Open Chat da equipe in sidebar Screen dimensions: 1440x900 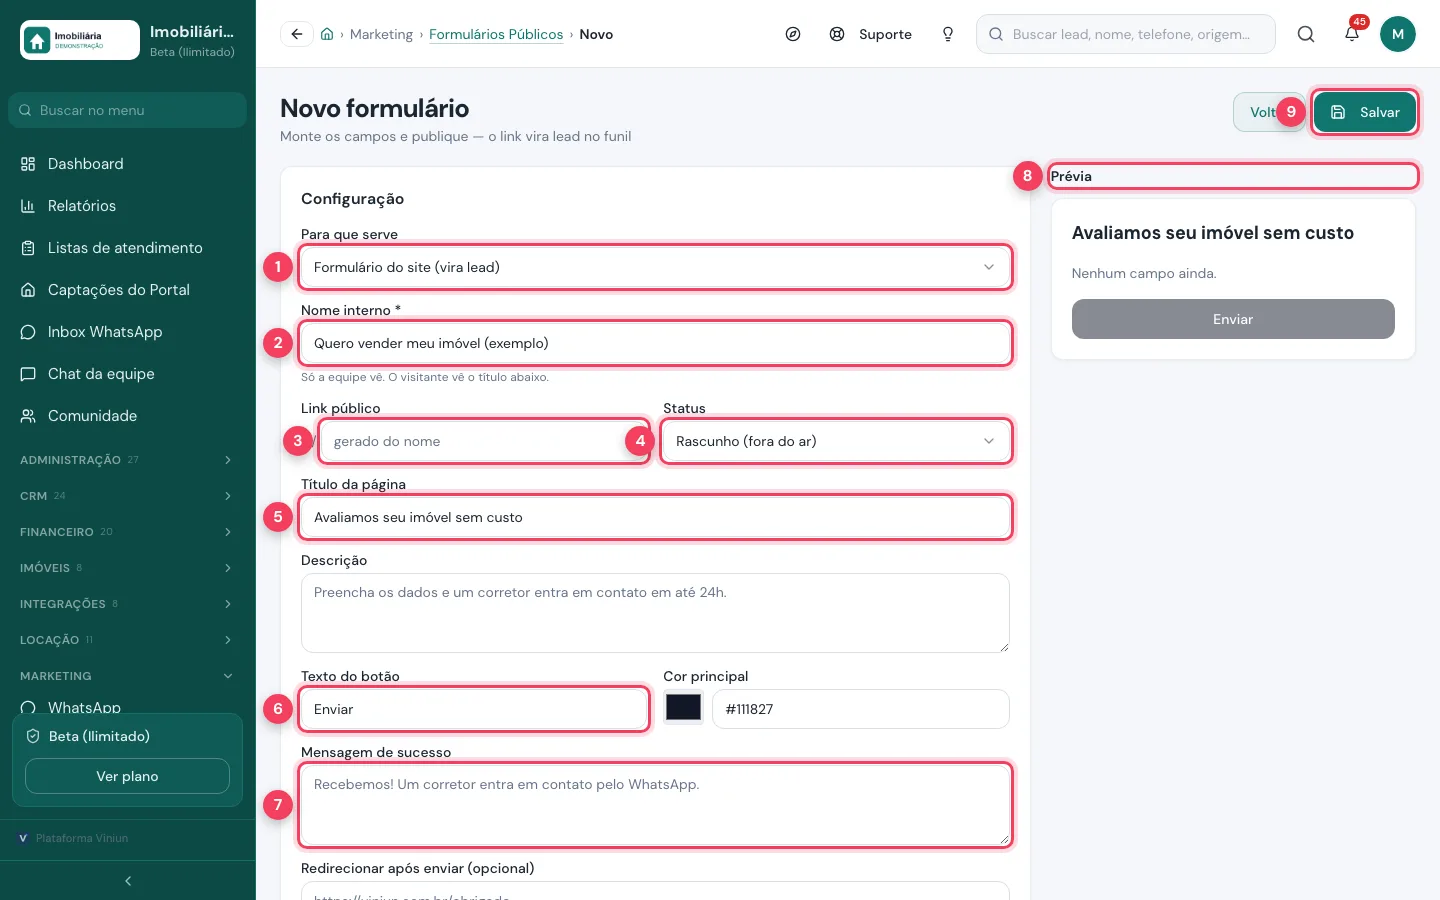coord(127,374)
